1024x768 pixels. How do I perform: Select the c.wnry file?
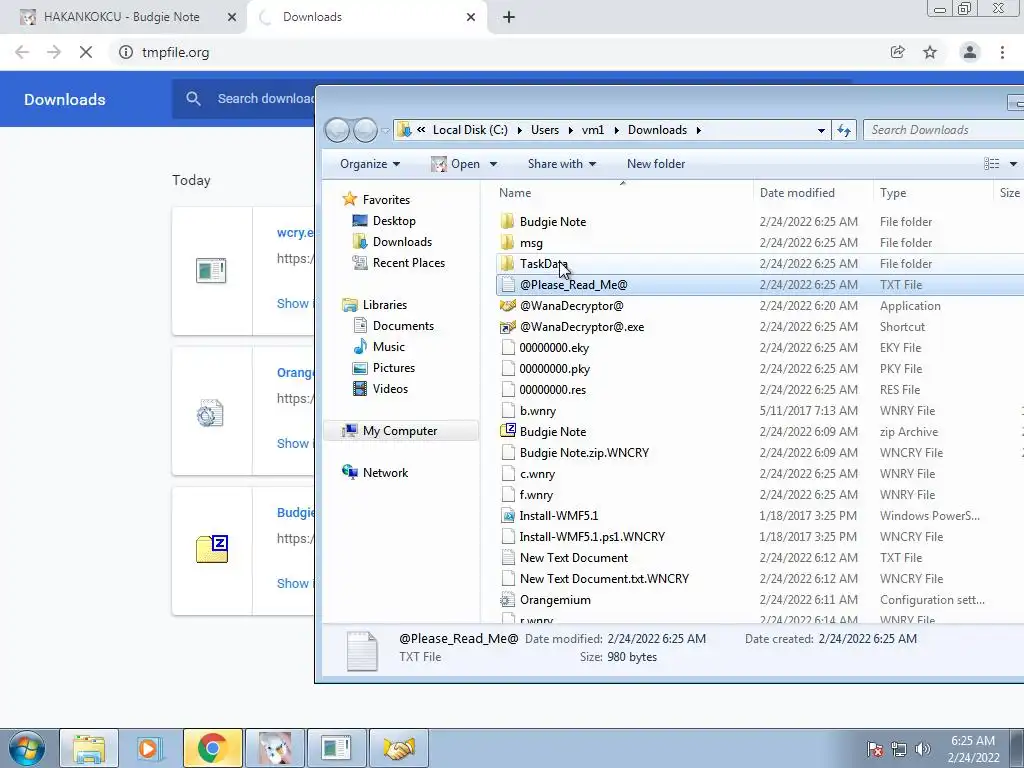(x=537, y=473)
